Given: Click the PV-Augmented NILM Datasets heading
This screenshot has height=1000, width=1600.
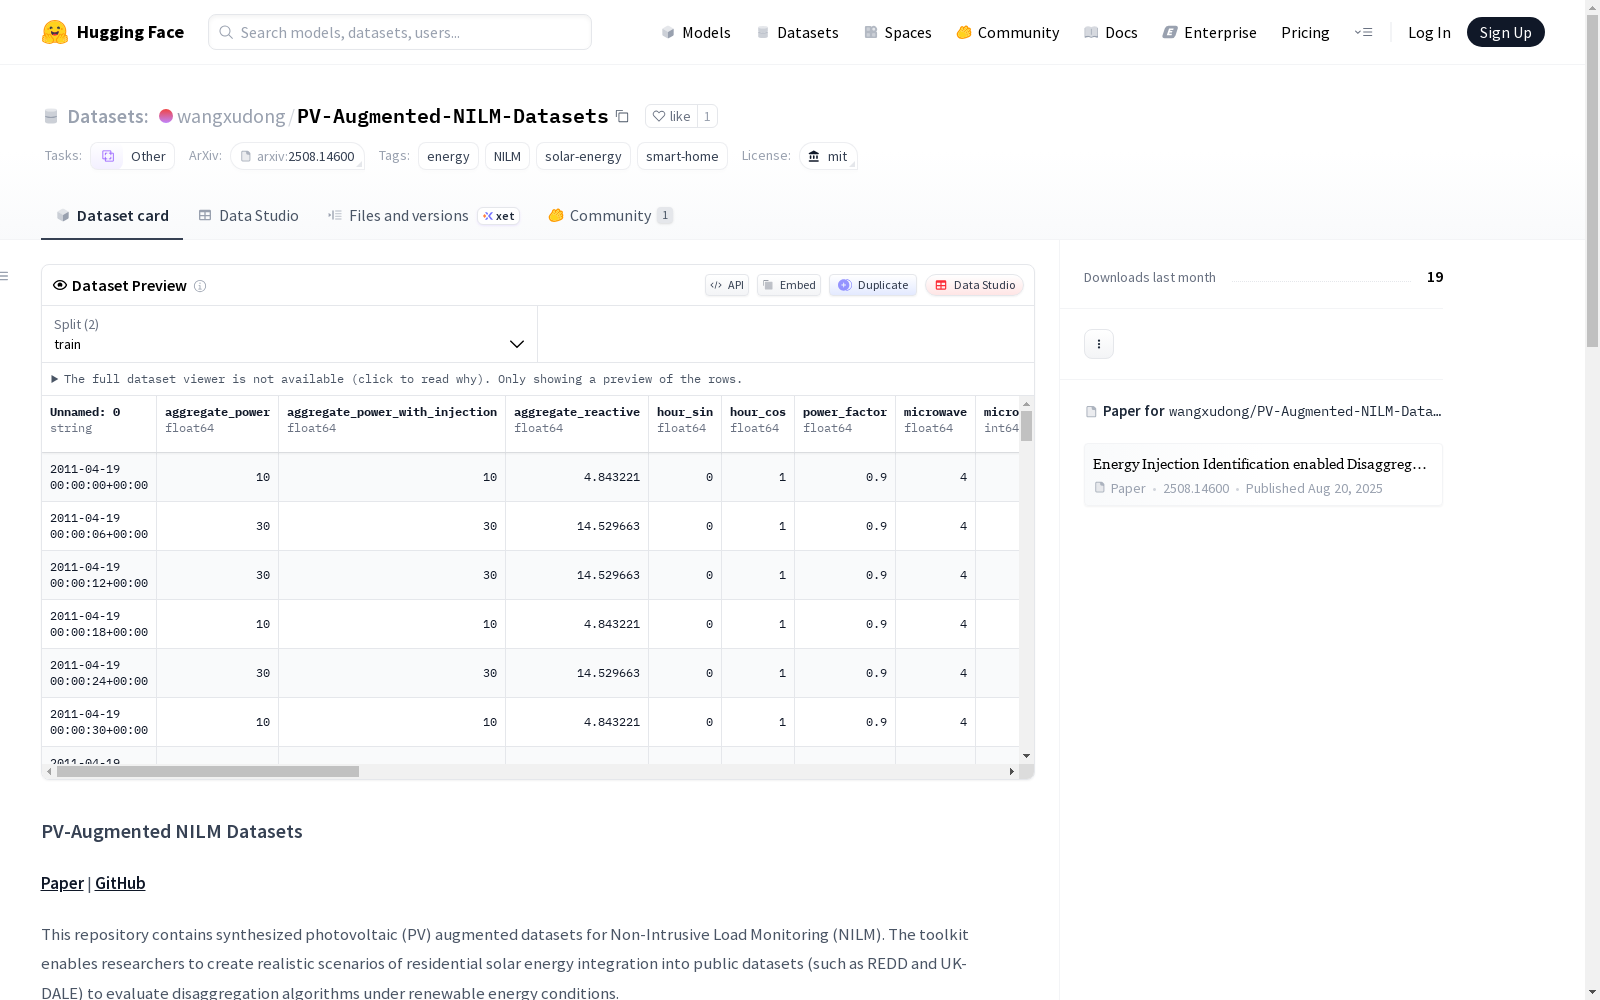Looking at the screenshot, I should click(172, 832).
